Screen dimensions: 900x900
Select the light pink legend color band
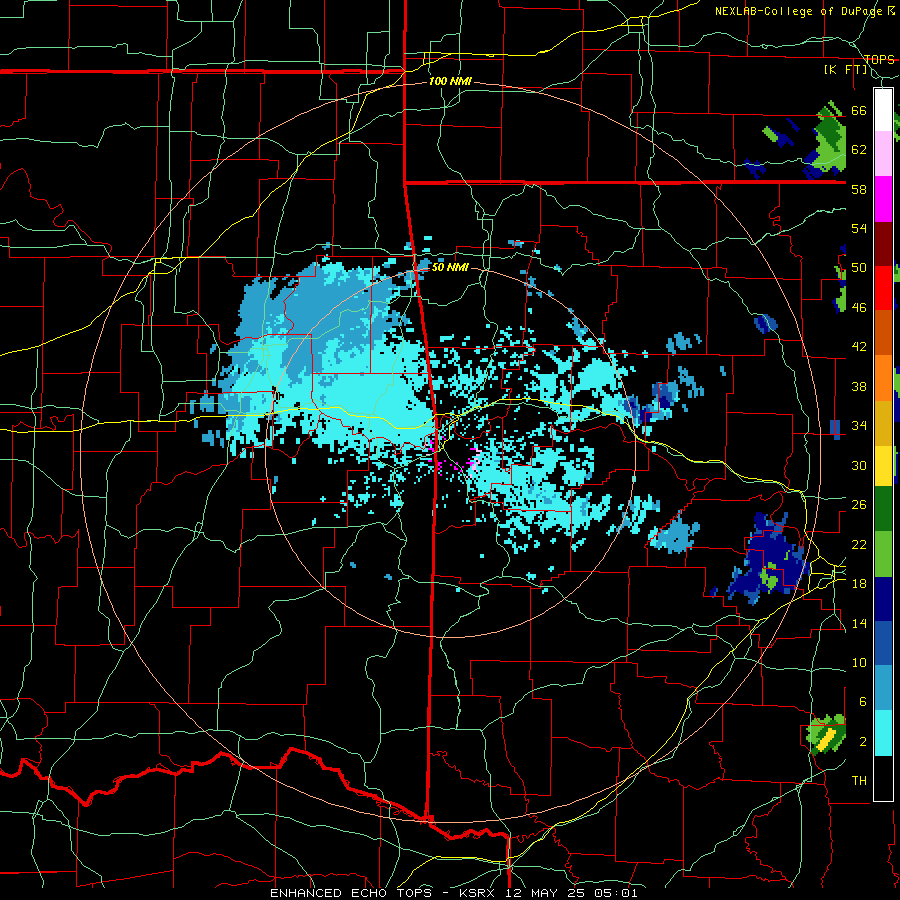coord(883,154)
